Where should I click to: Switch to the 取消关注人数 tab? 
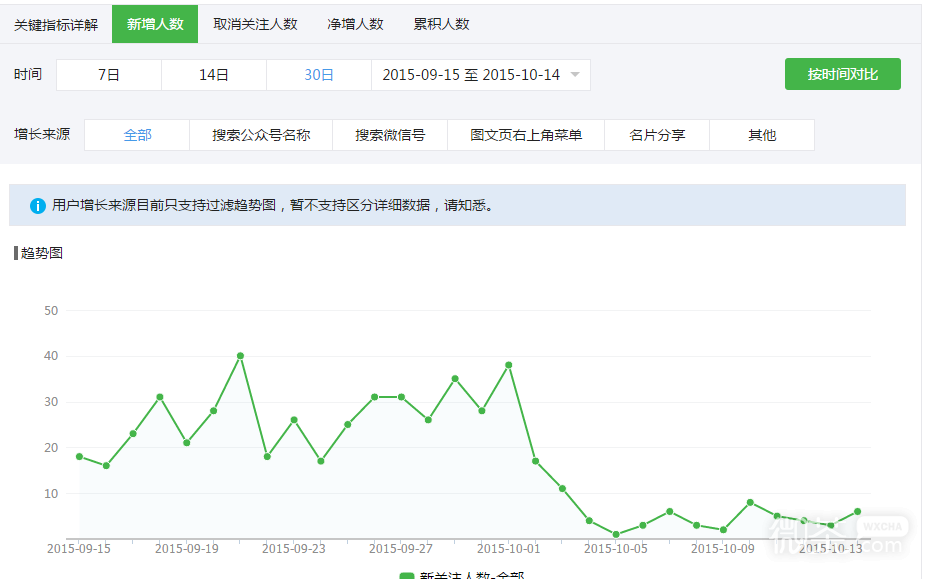[x=255, y=24]
